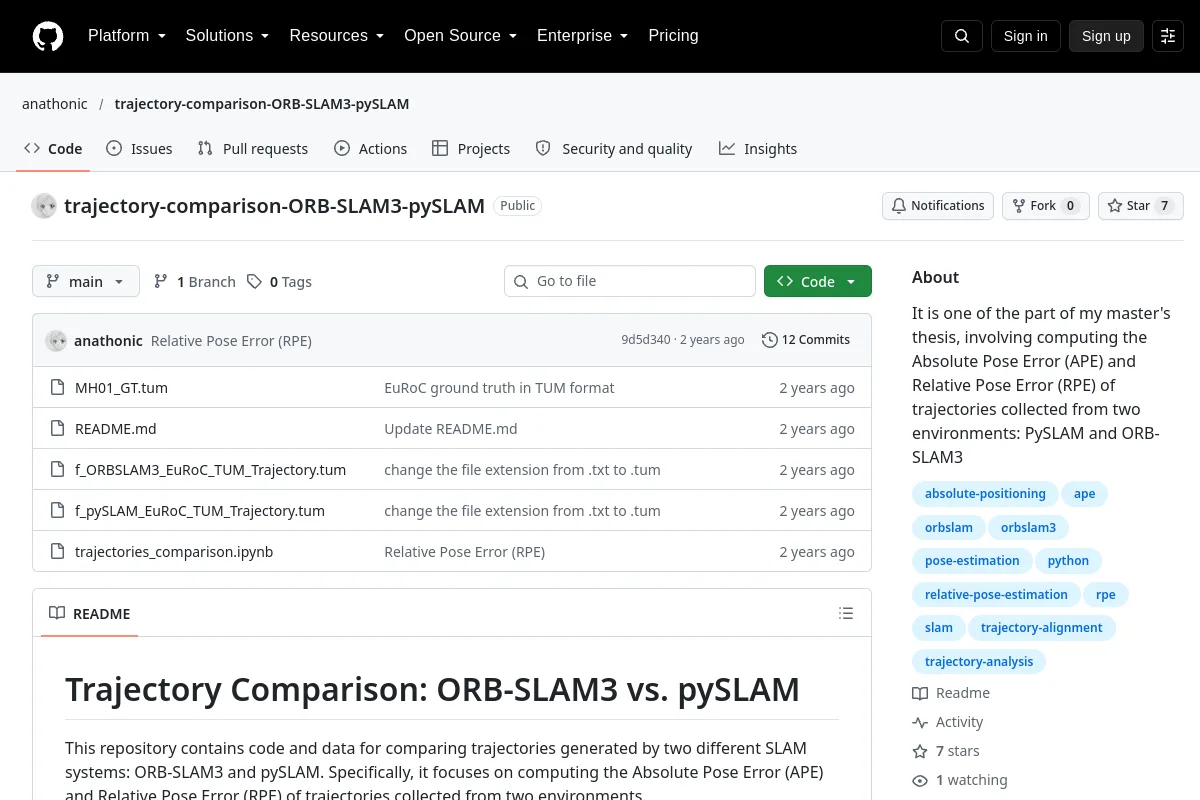Switch to the Code tab
This screenshot has width=1200, height=800.
pos(53,148)
